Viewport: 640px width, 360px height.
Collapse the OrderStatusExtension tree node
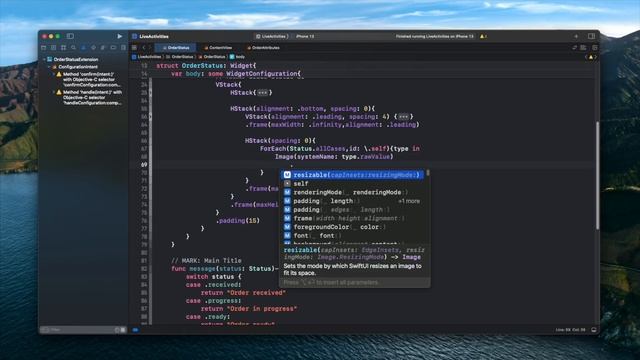click(x=44, y=60)
